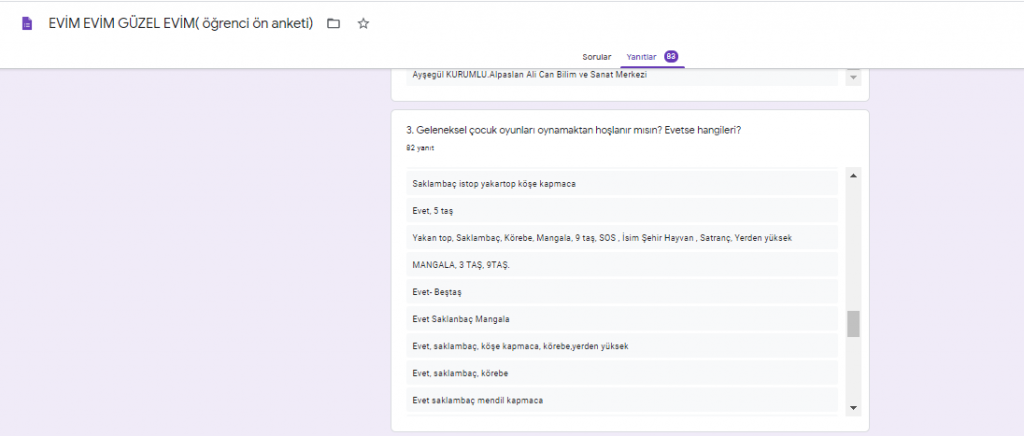Switch to the Sorular tab
Viewport: 1024px width, 436px height.
[596, 57]
